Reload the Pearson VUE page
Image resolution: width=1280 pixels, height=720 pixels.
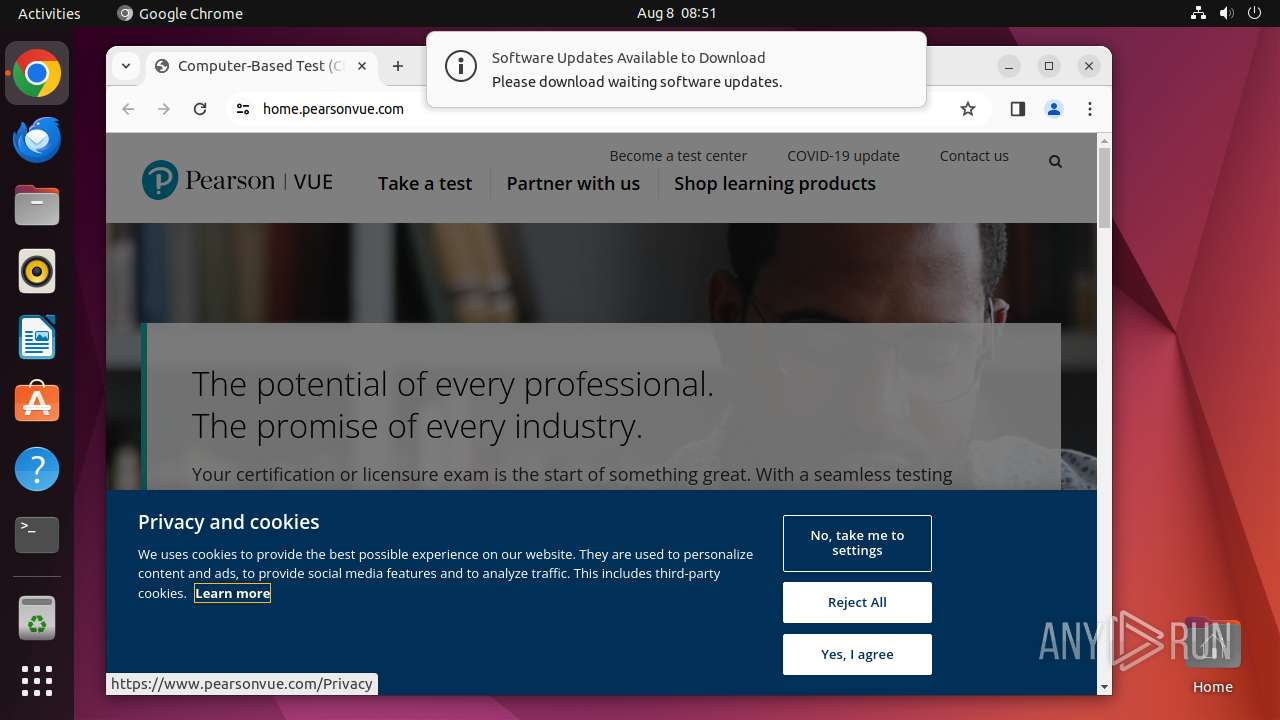click(x=200, y=109)
